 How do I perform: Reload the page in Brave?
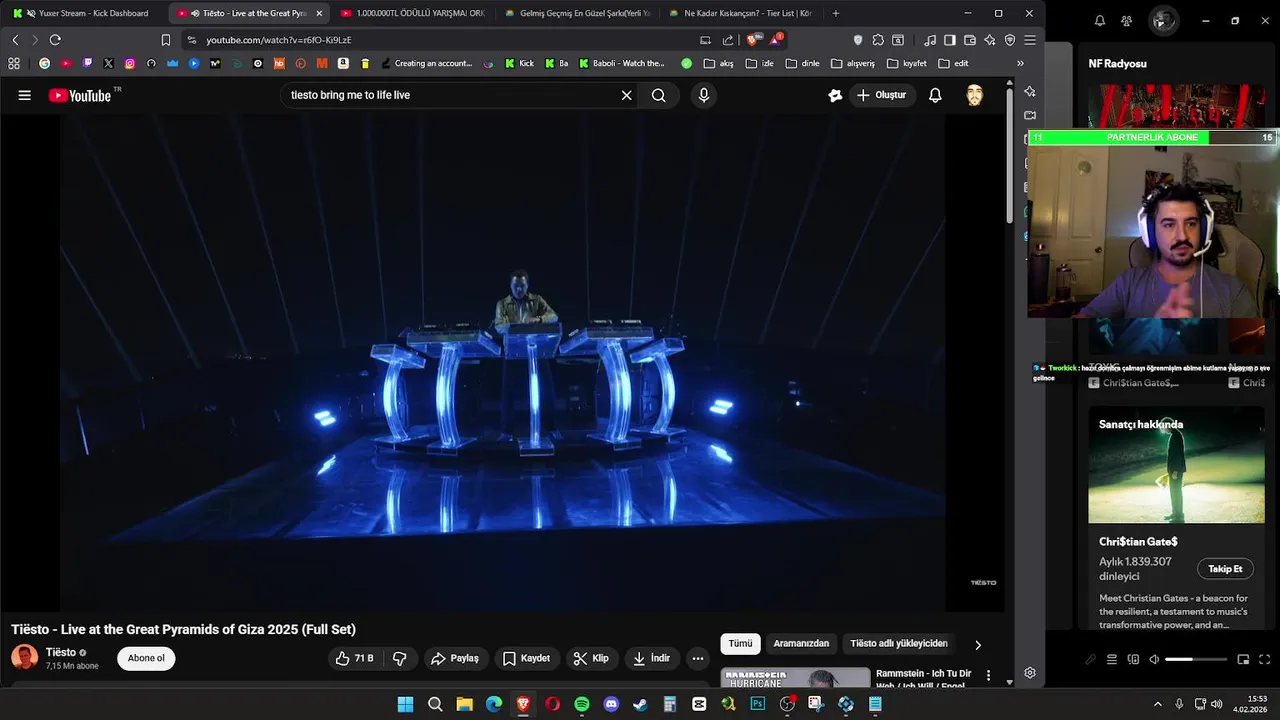click(x=55, y=40)
